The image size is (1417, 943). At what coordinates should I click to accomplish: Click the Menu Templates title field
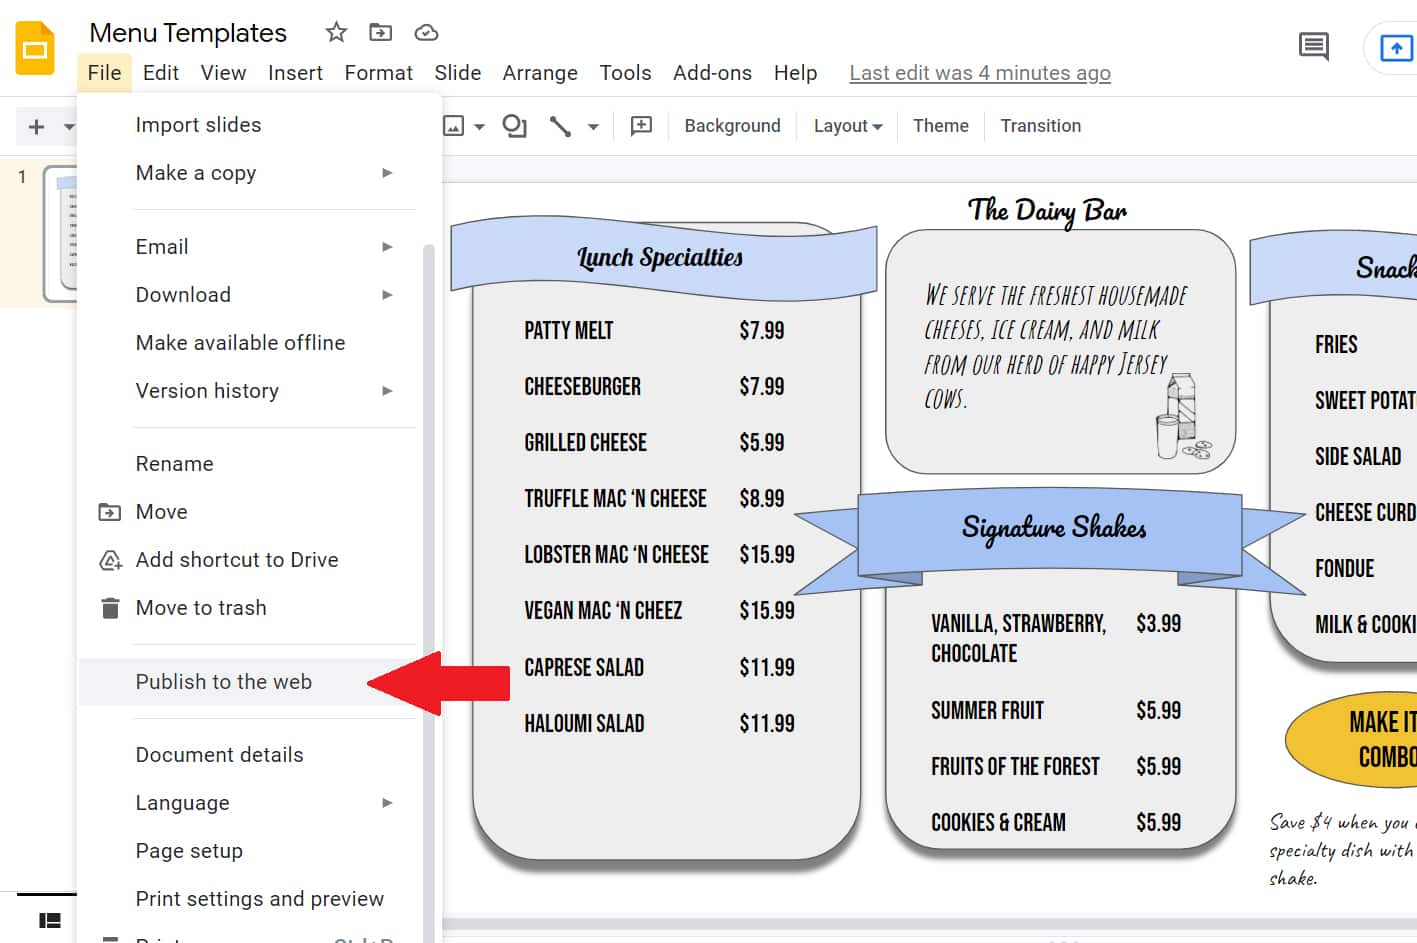188,33
